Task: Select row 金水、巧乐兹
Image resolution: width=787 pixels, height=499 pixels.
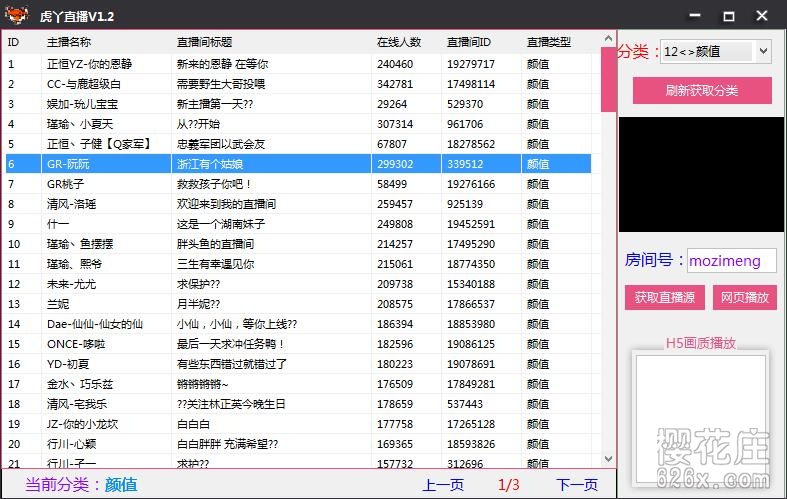Action: (x=298, y=385)
